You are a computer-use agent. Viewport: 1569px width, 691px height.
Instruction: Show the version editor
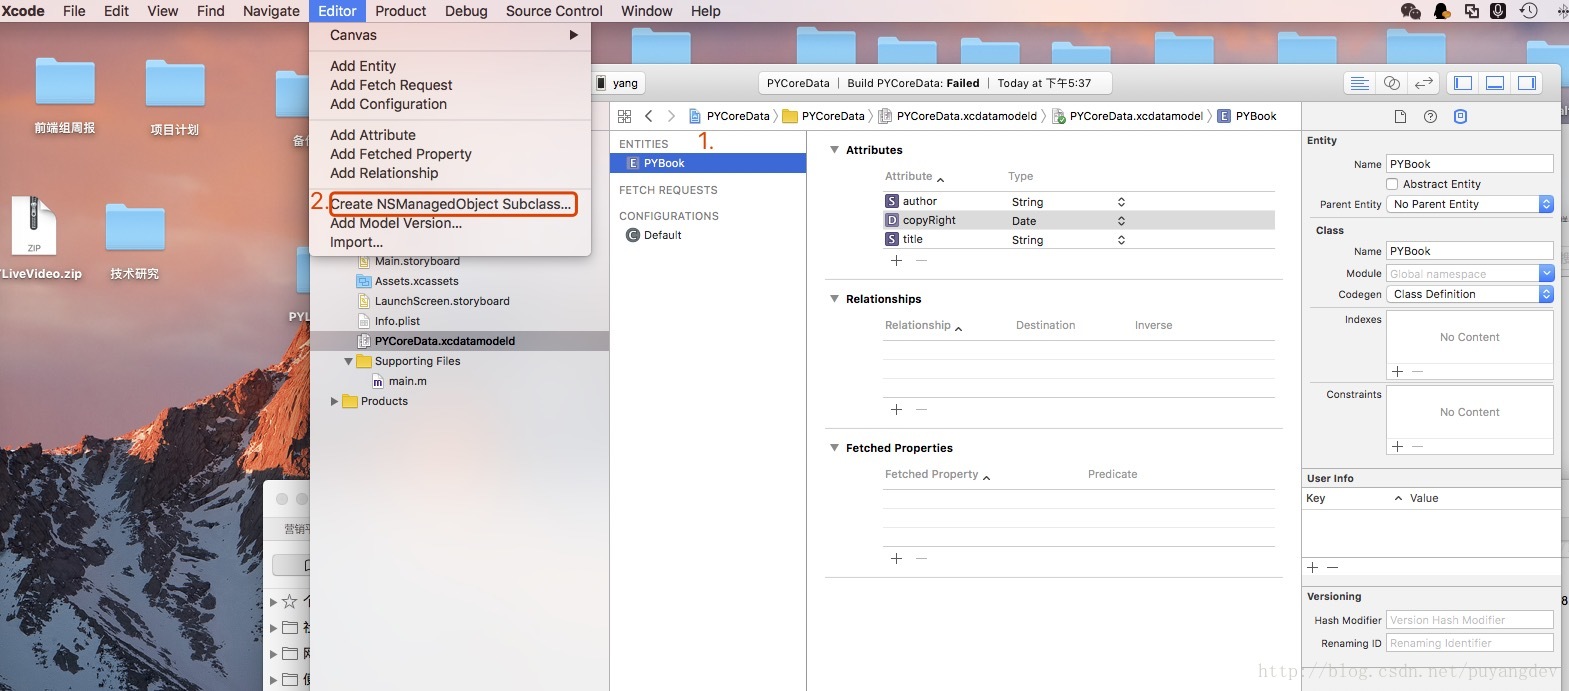click(1423, 83)
